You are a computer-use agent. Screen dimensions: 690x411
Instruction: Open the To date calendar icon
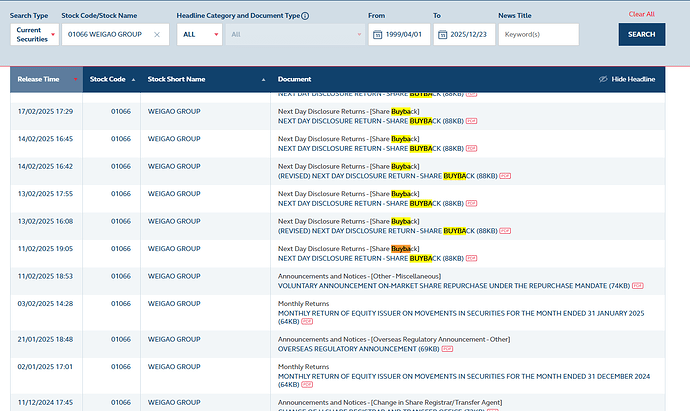tap(442, 35)
